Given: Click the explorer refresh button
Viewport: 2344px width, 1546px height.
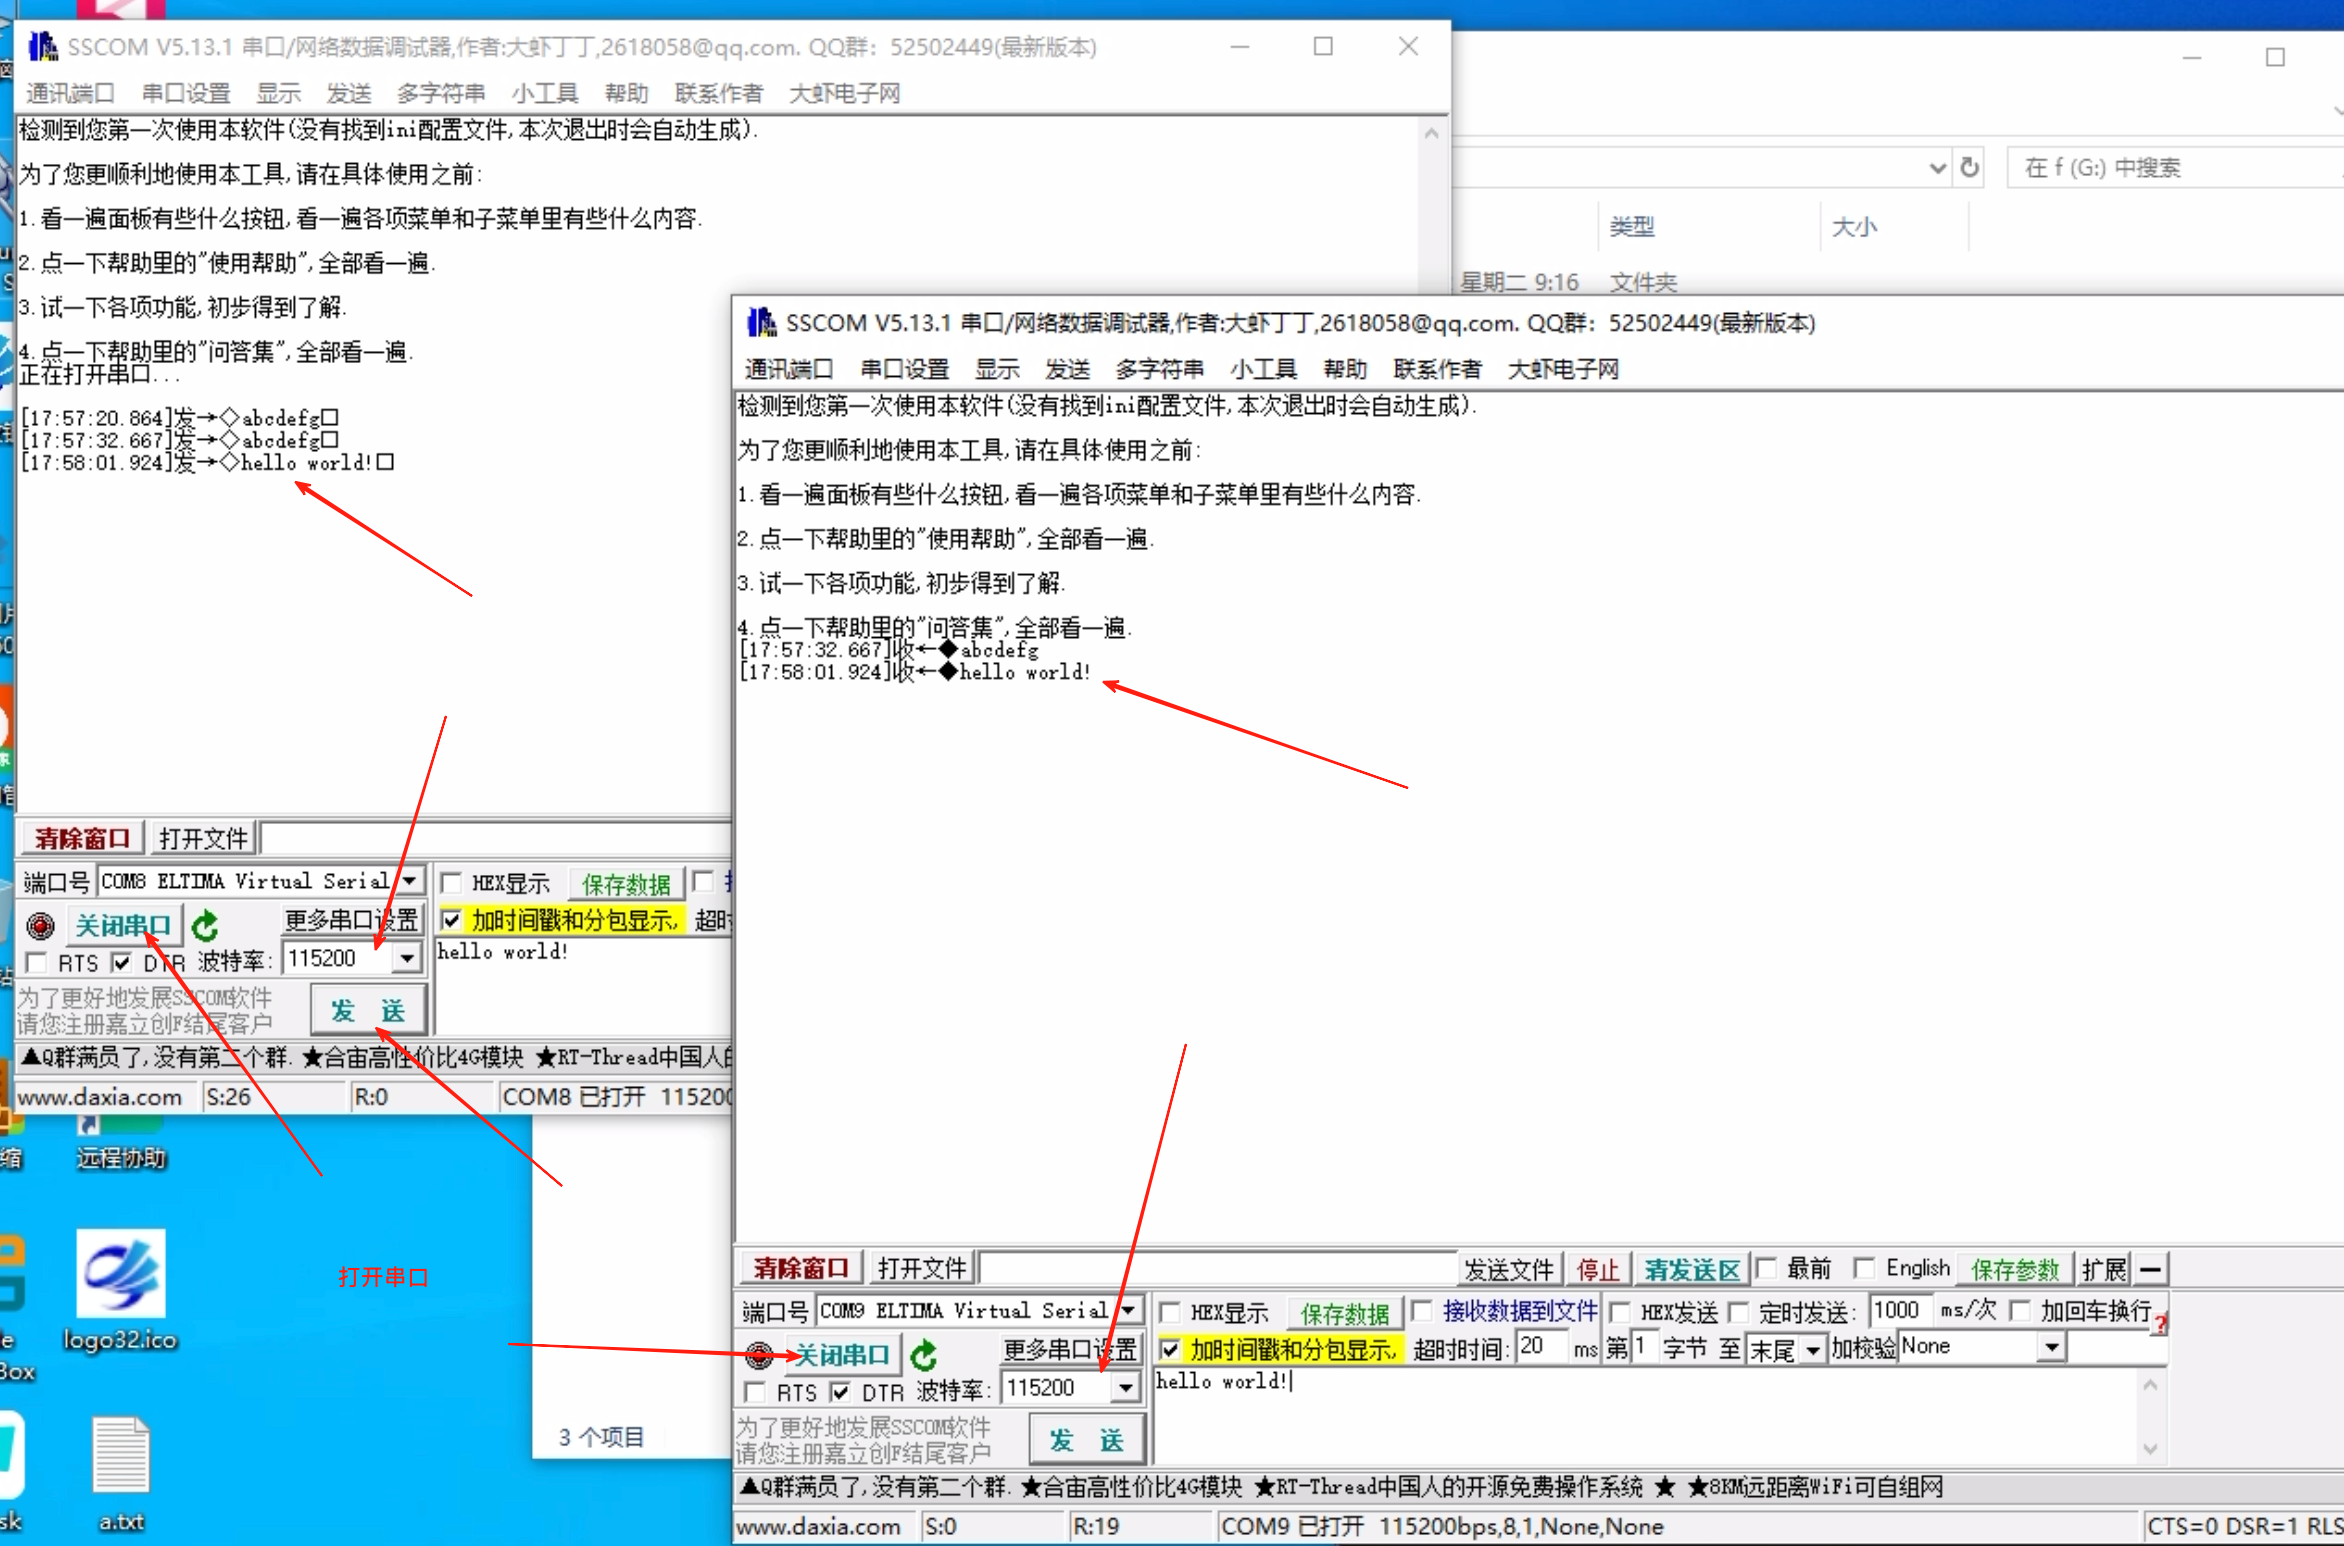Looking at the screenshot, I should pos(1969,167).
